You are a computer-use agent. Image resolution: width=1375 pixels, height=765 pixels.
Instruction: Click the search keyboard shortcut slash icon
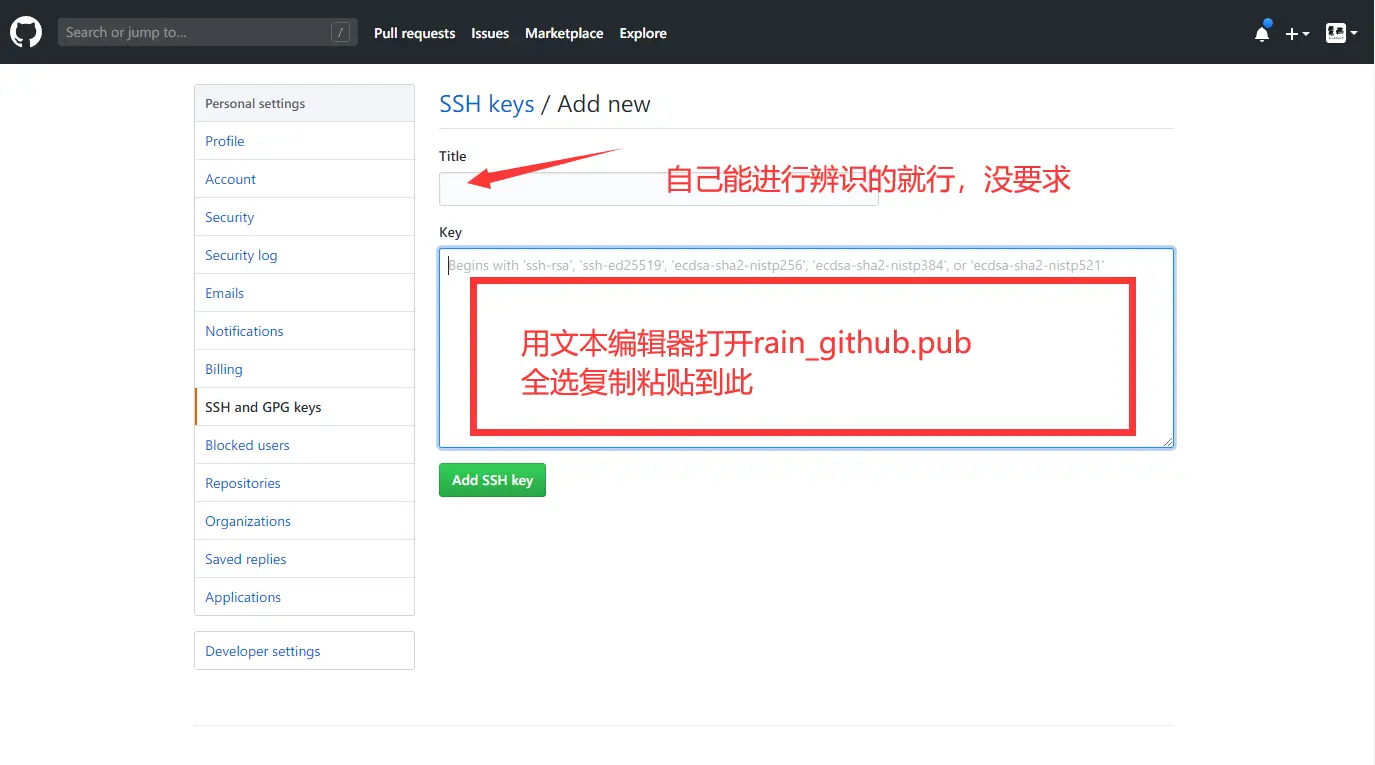point(341,31)
